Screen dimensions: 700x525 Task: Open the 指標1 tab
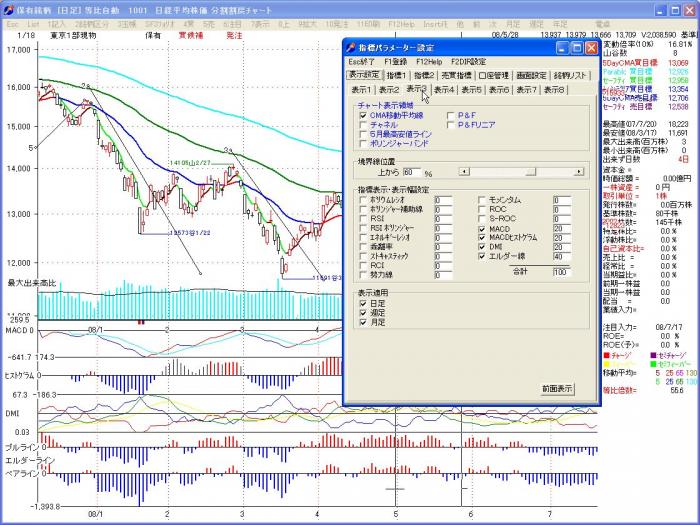pyautogui.click(x=396, y=75)
